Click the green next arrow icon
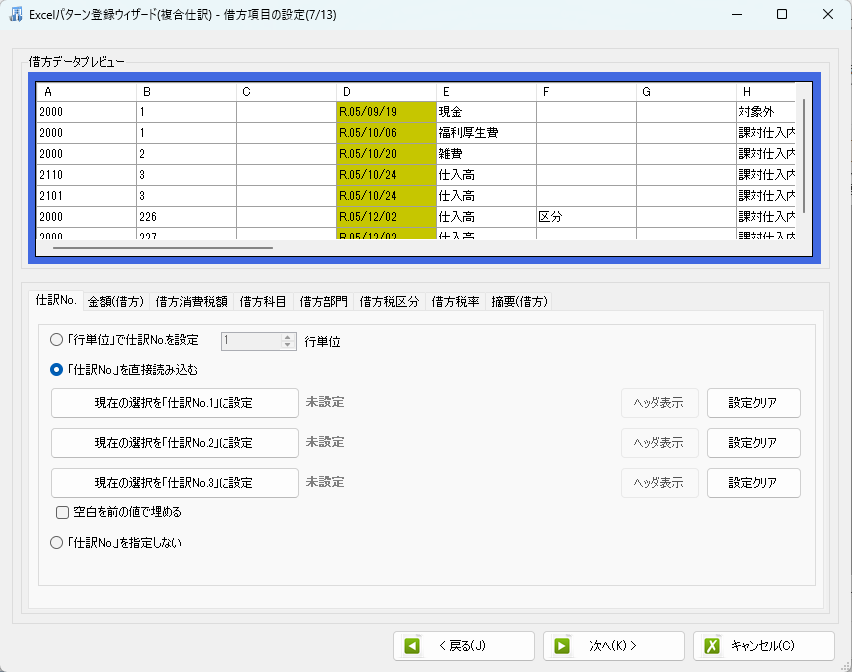Image resolution: width=852 pixels, height=672 pixels. [x=562, y=646]
